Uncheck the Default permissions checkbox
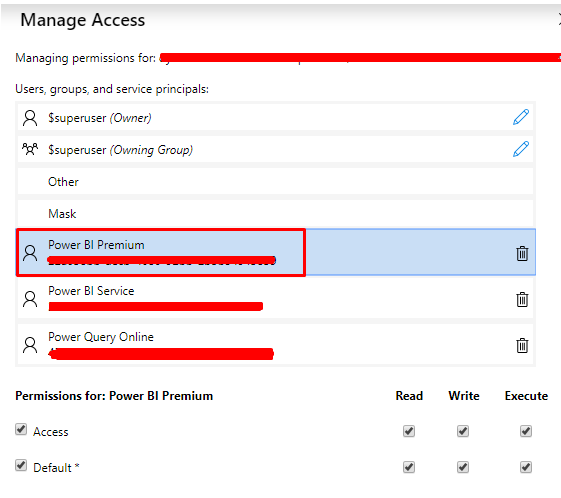The height and width of the screenshot is (498, 561). pos(21,465)
